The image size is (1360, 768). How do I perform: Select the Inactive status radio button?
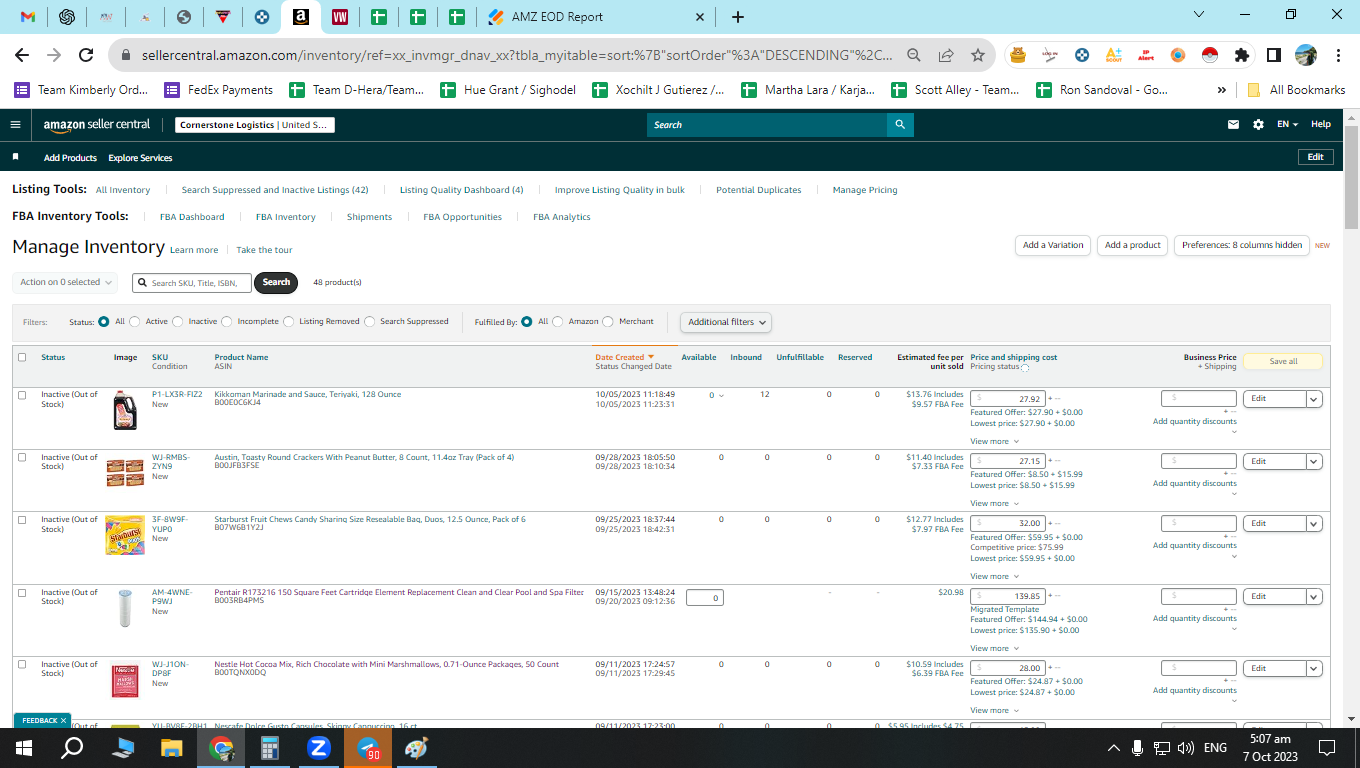[x=178, y=322]
